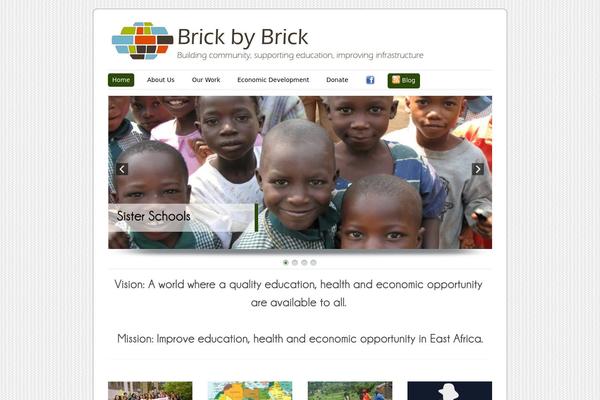Click the Brick by Brick logo icon
Screen dimensions: 600x400
click(142, 41)
